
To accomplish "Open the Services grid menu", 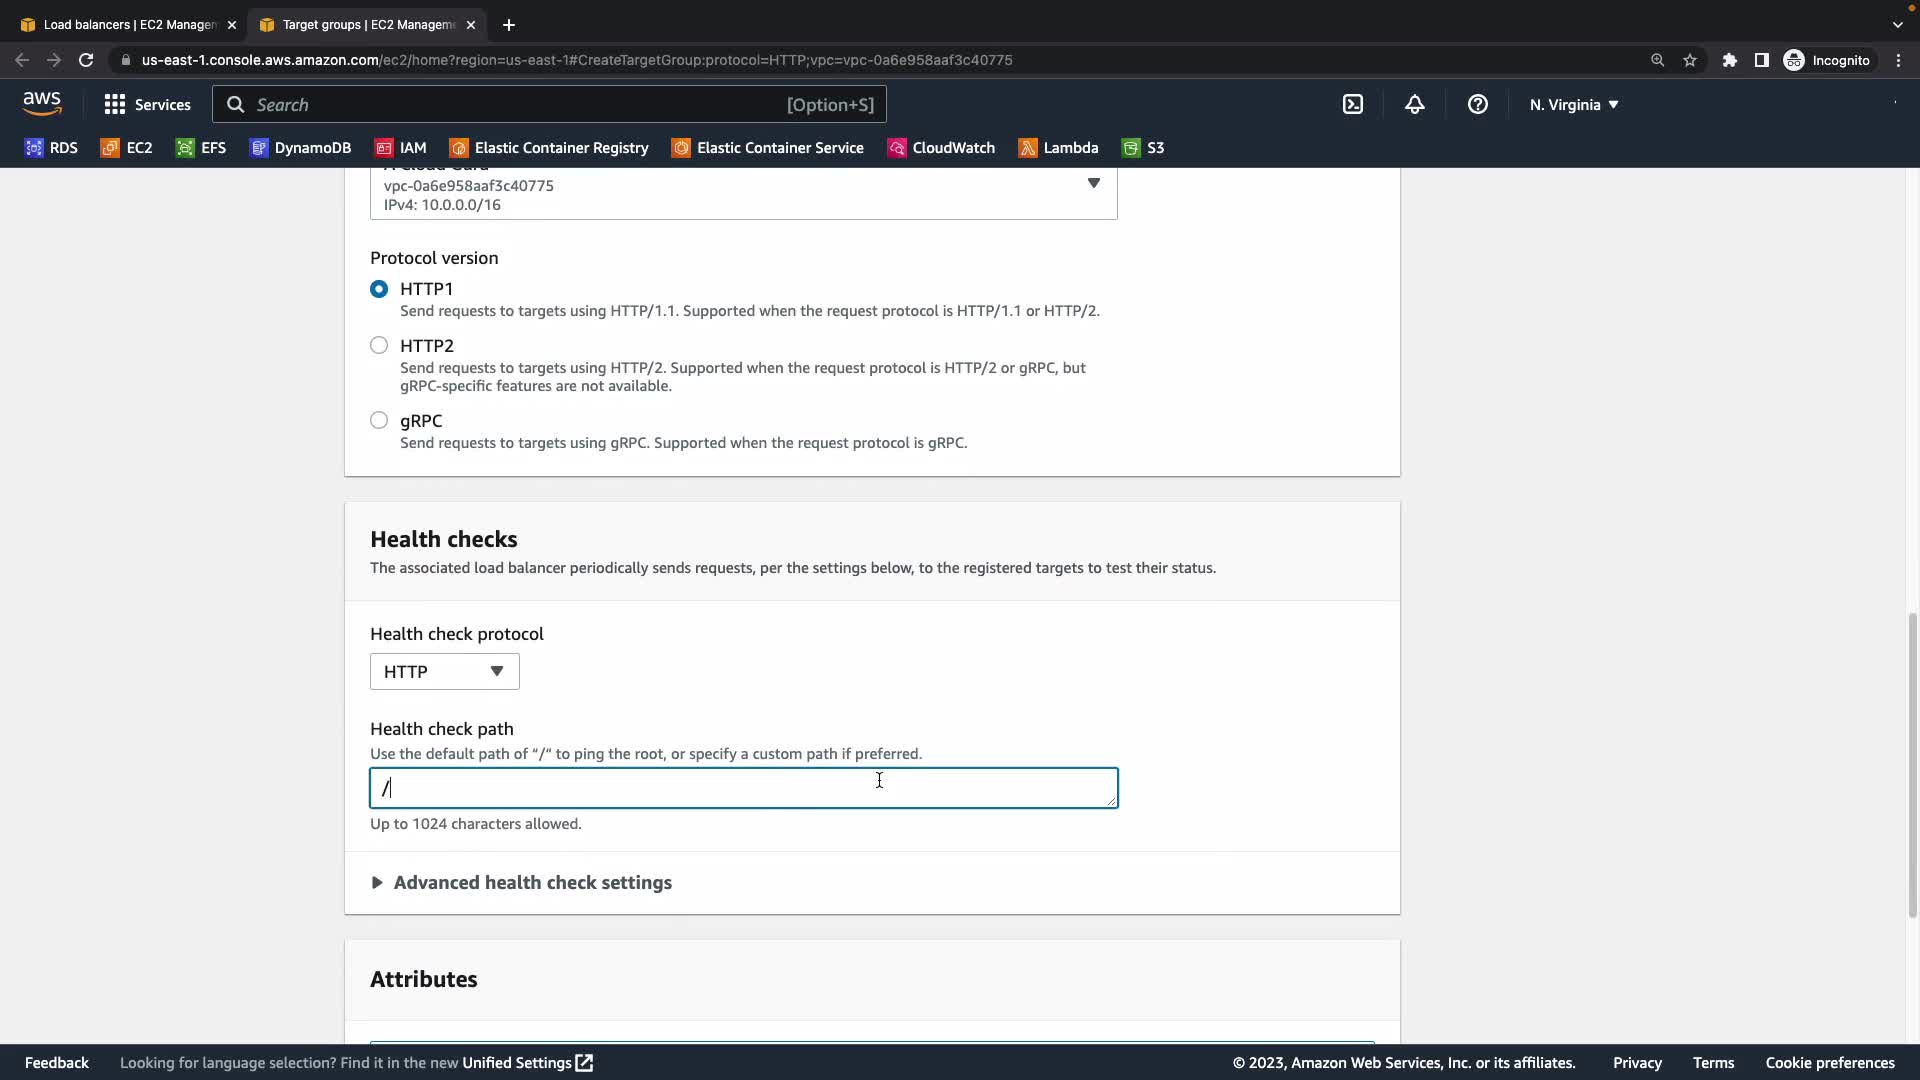I will click(x=147, y=104).
